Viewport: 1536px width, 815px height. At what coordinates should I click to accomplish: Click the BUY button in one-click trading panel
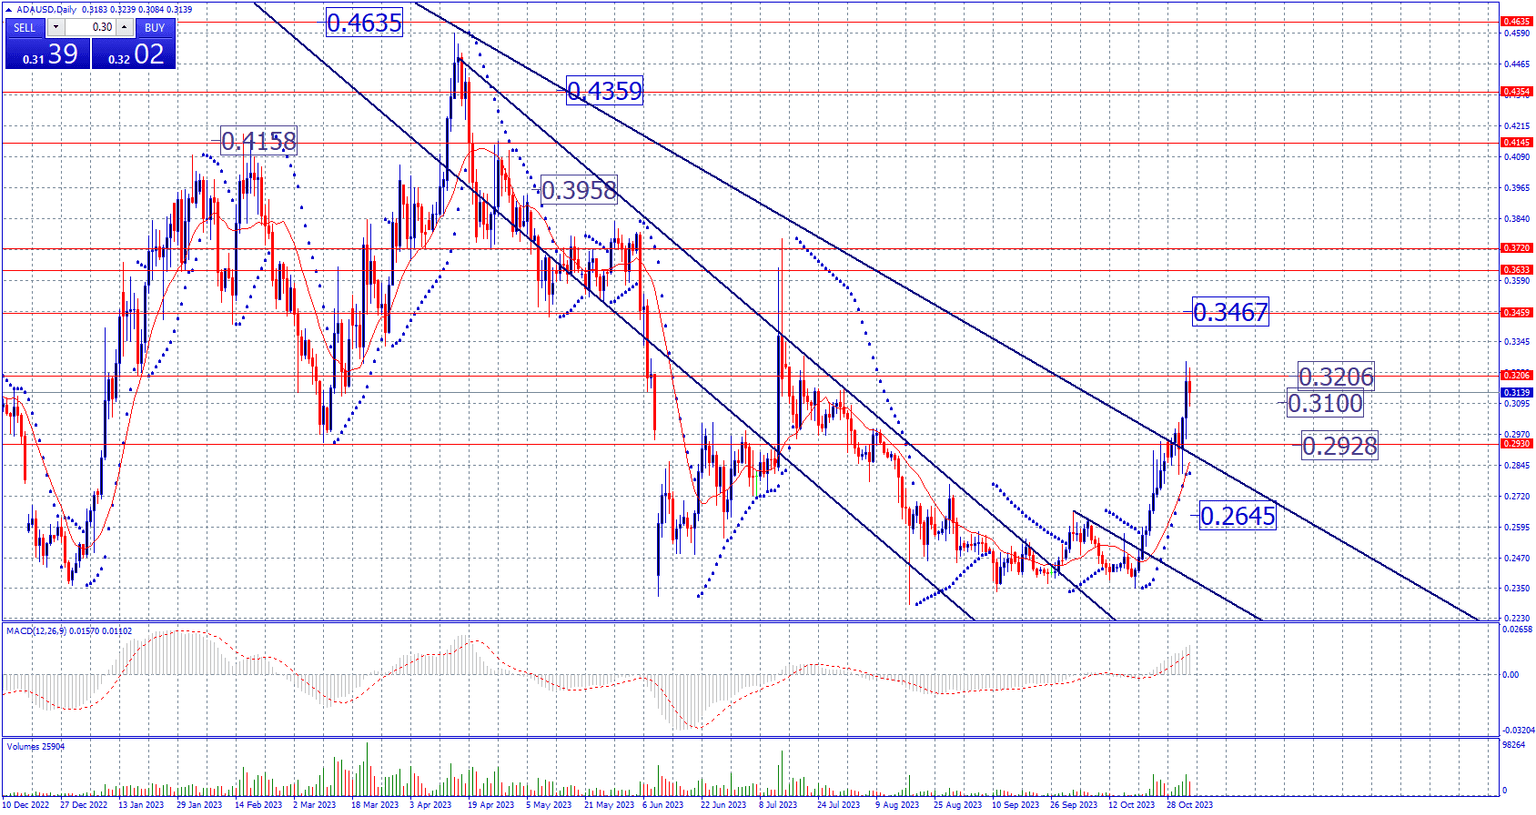tap(154, 28)
